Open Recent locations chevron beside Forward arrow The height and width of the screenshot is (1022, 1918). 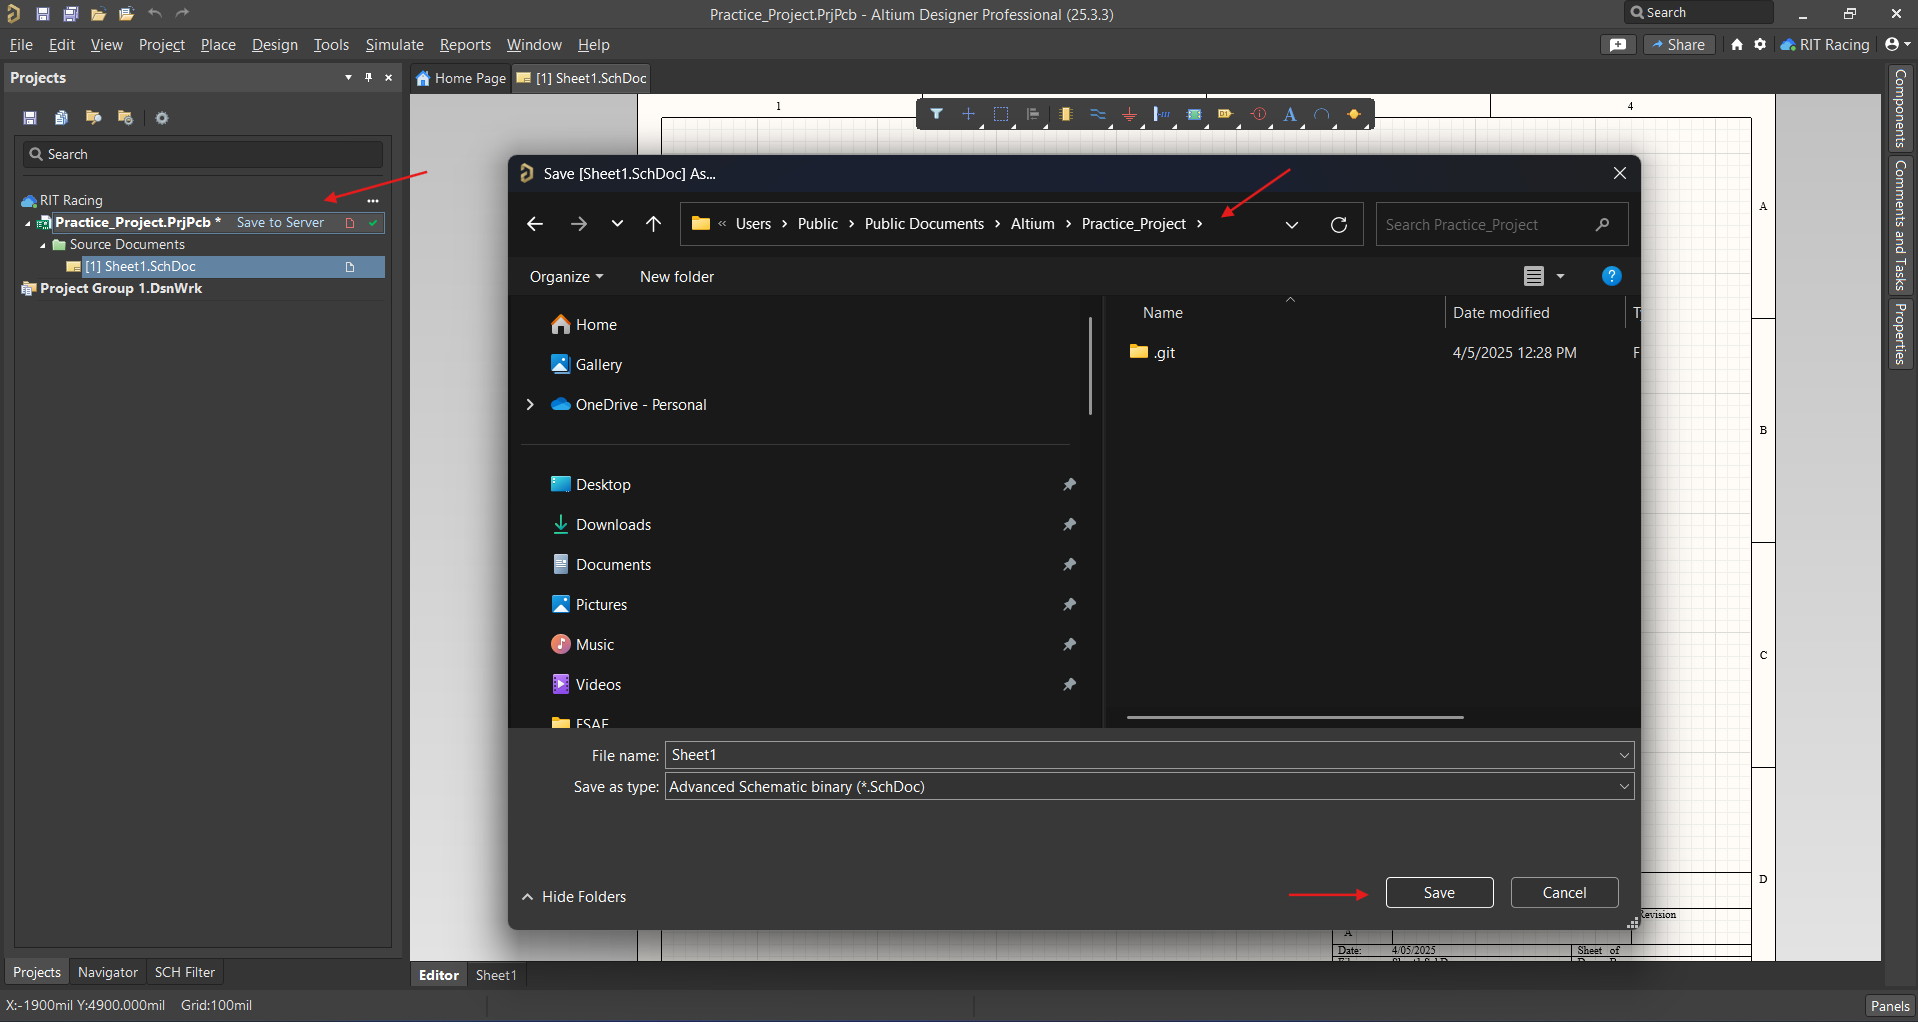coord(617,224)
